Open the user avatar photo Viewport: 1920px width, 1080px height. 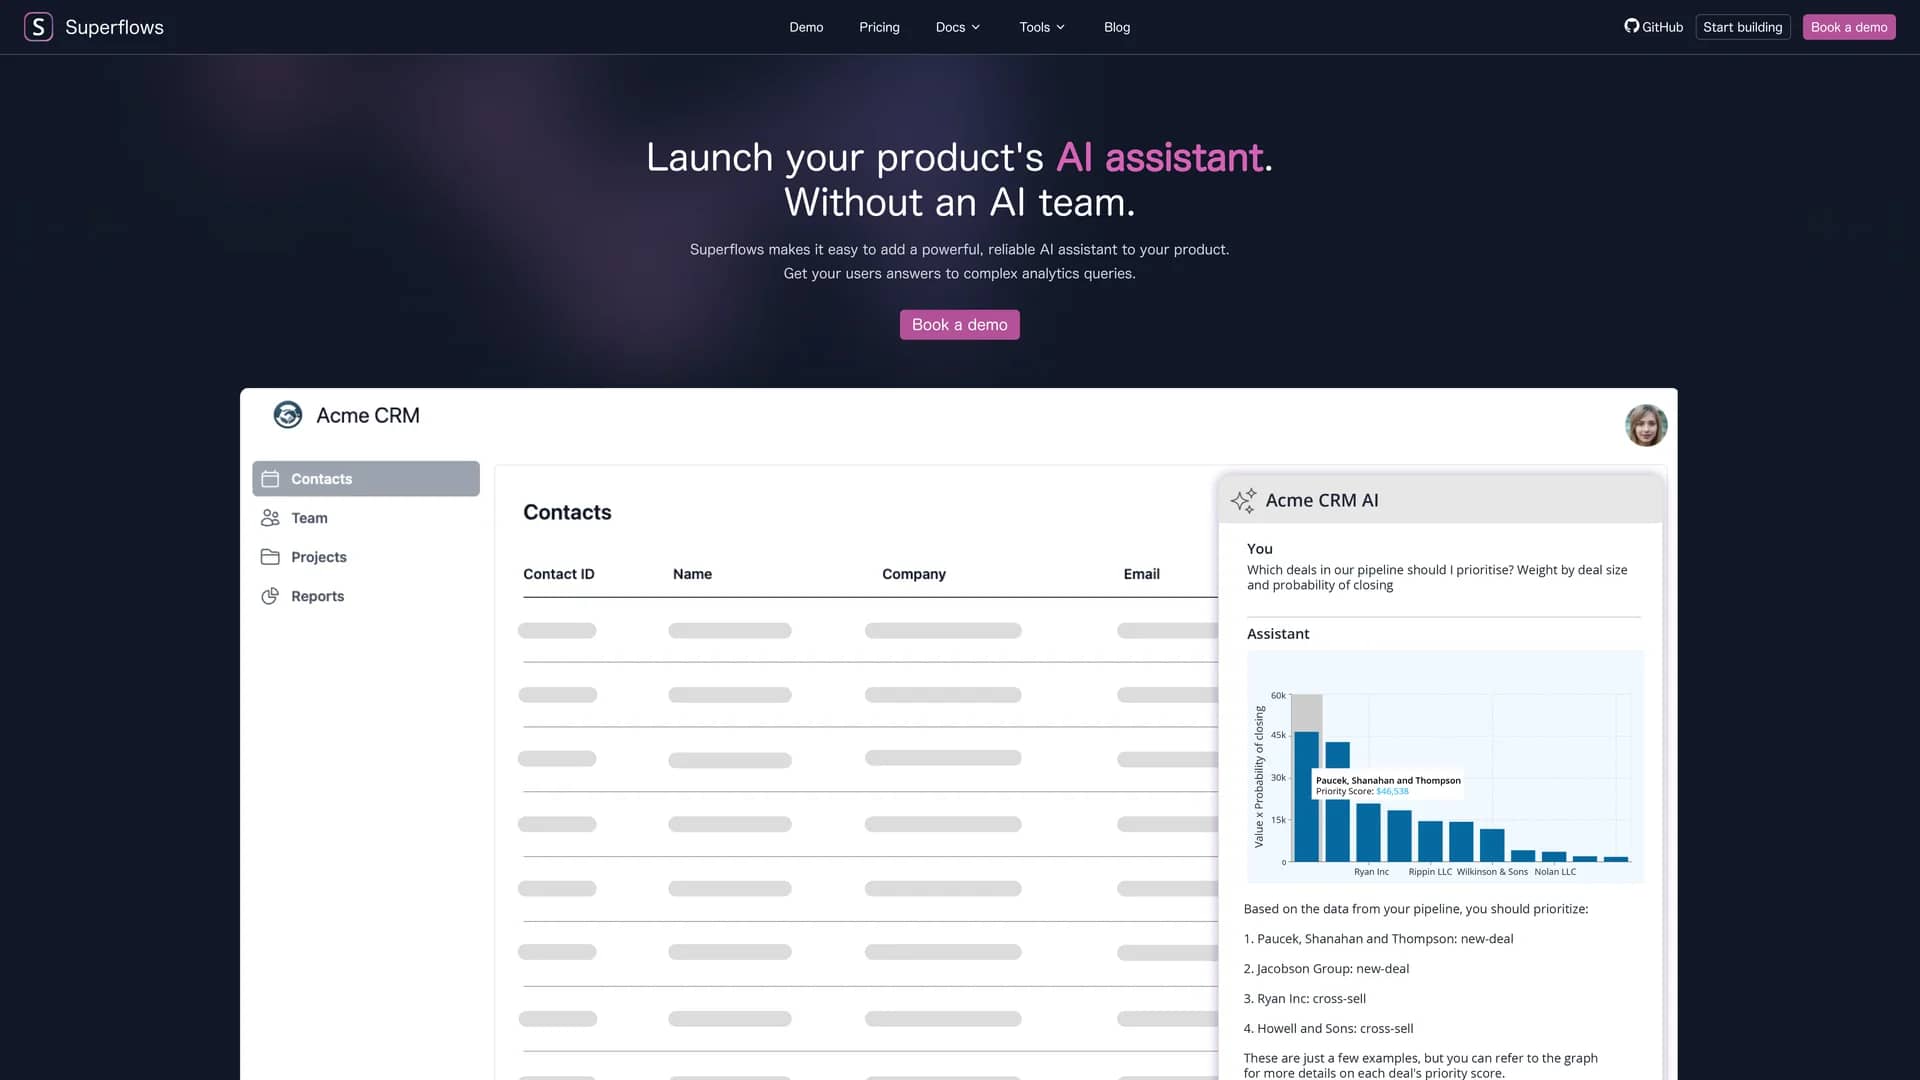tap(1646, 425)
